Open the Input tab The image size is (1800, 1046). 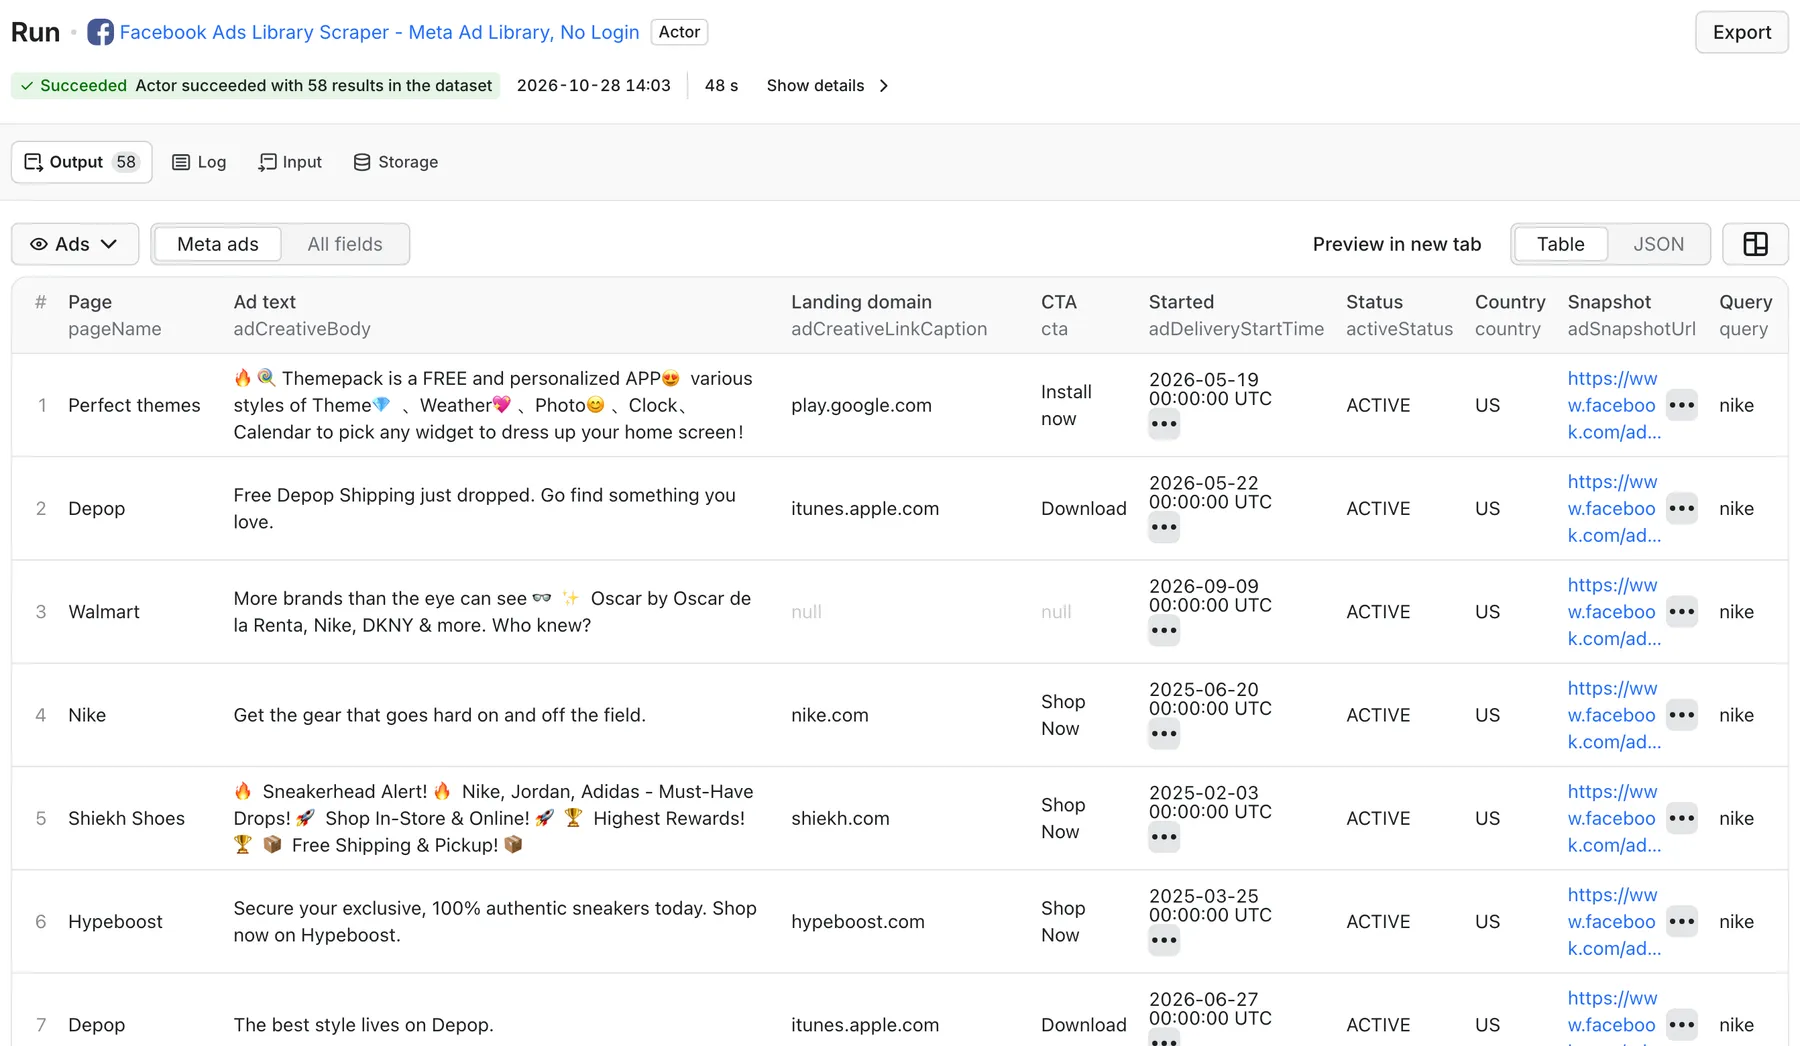(290, 162)
